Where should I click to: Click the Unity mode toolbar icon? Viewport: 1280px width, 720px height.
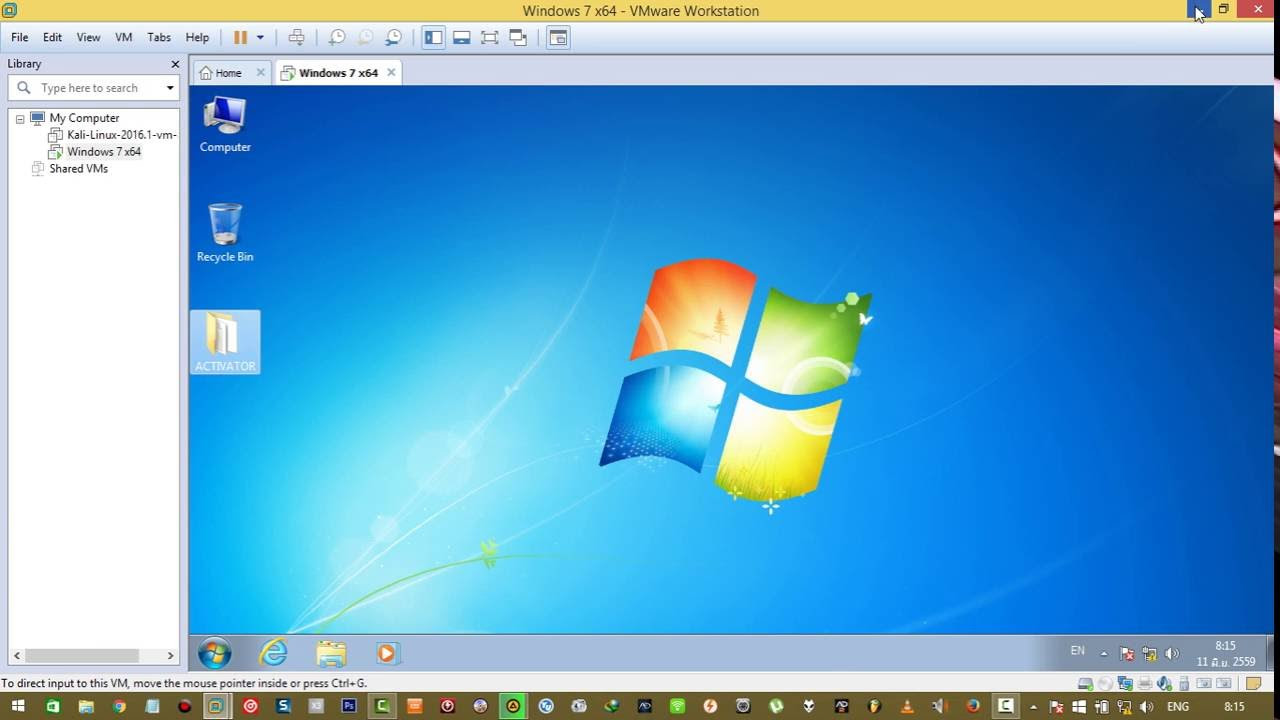[518, 37]
